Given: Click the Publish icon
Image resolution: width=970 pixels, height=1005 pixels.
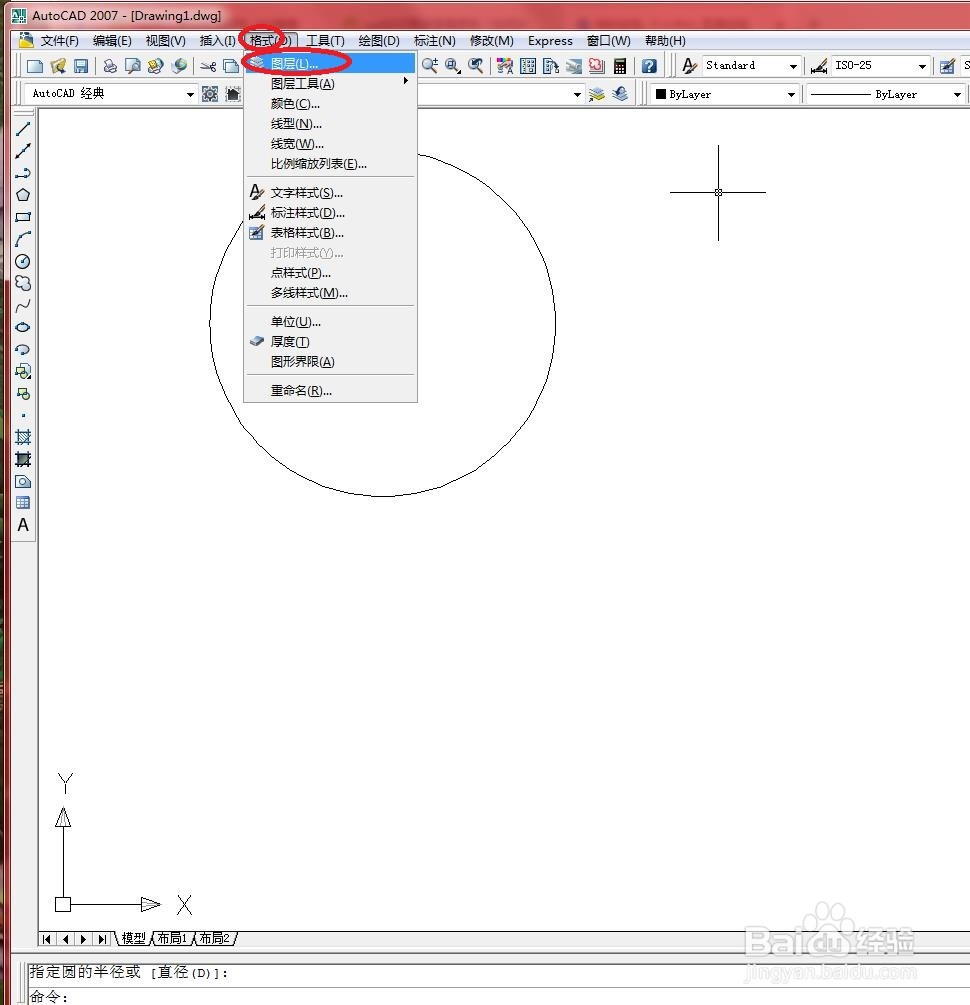Looking at the screenshot, I should [x=155, y=65].
